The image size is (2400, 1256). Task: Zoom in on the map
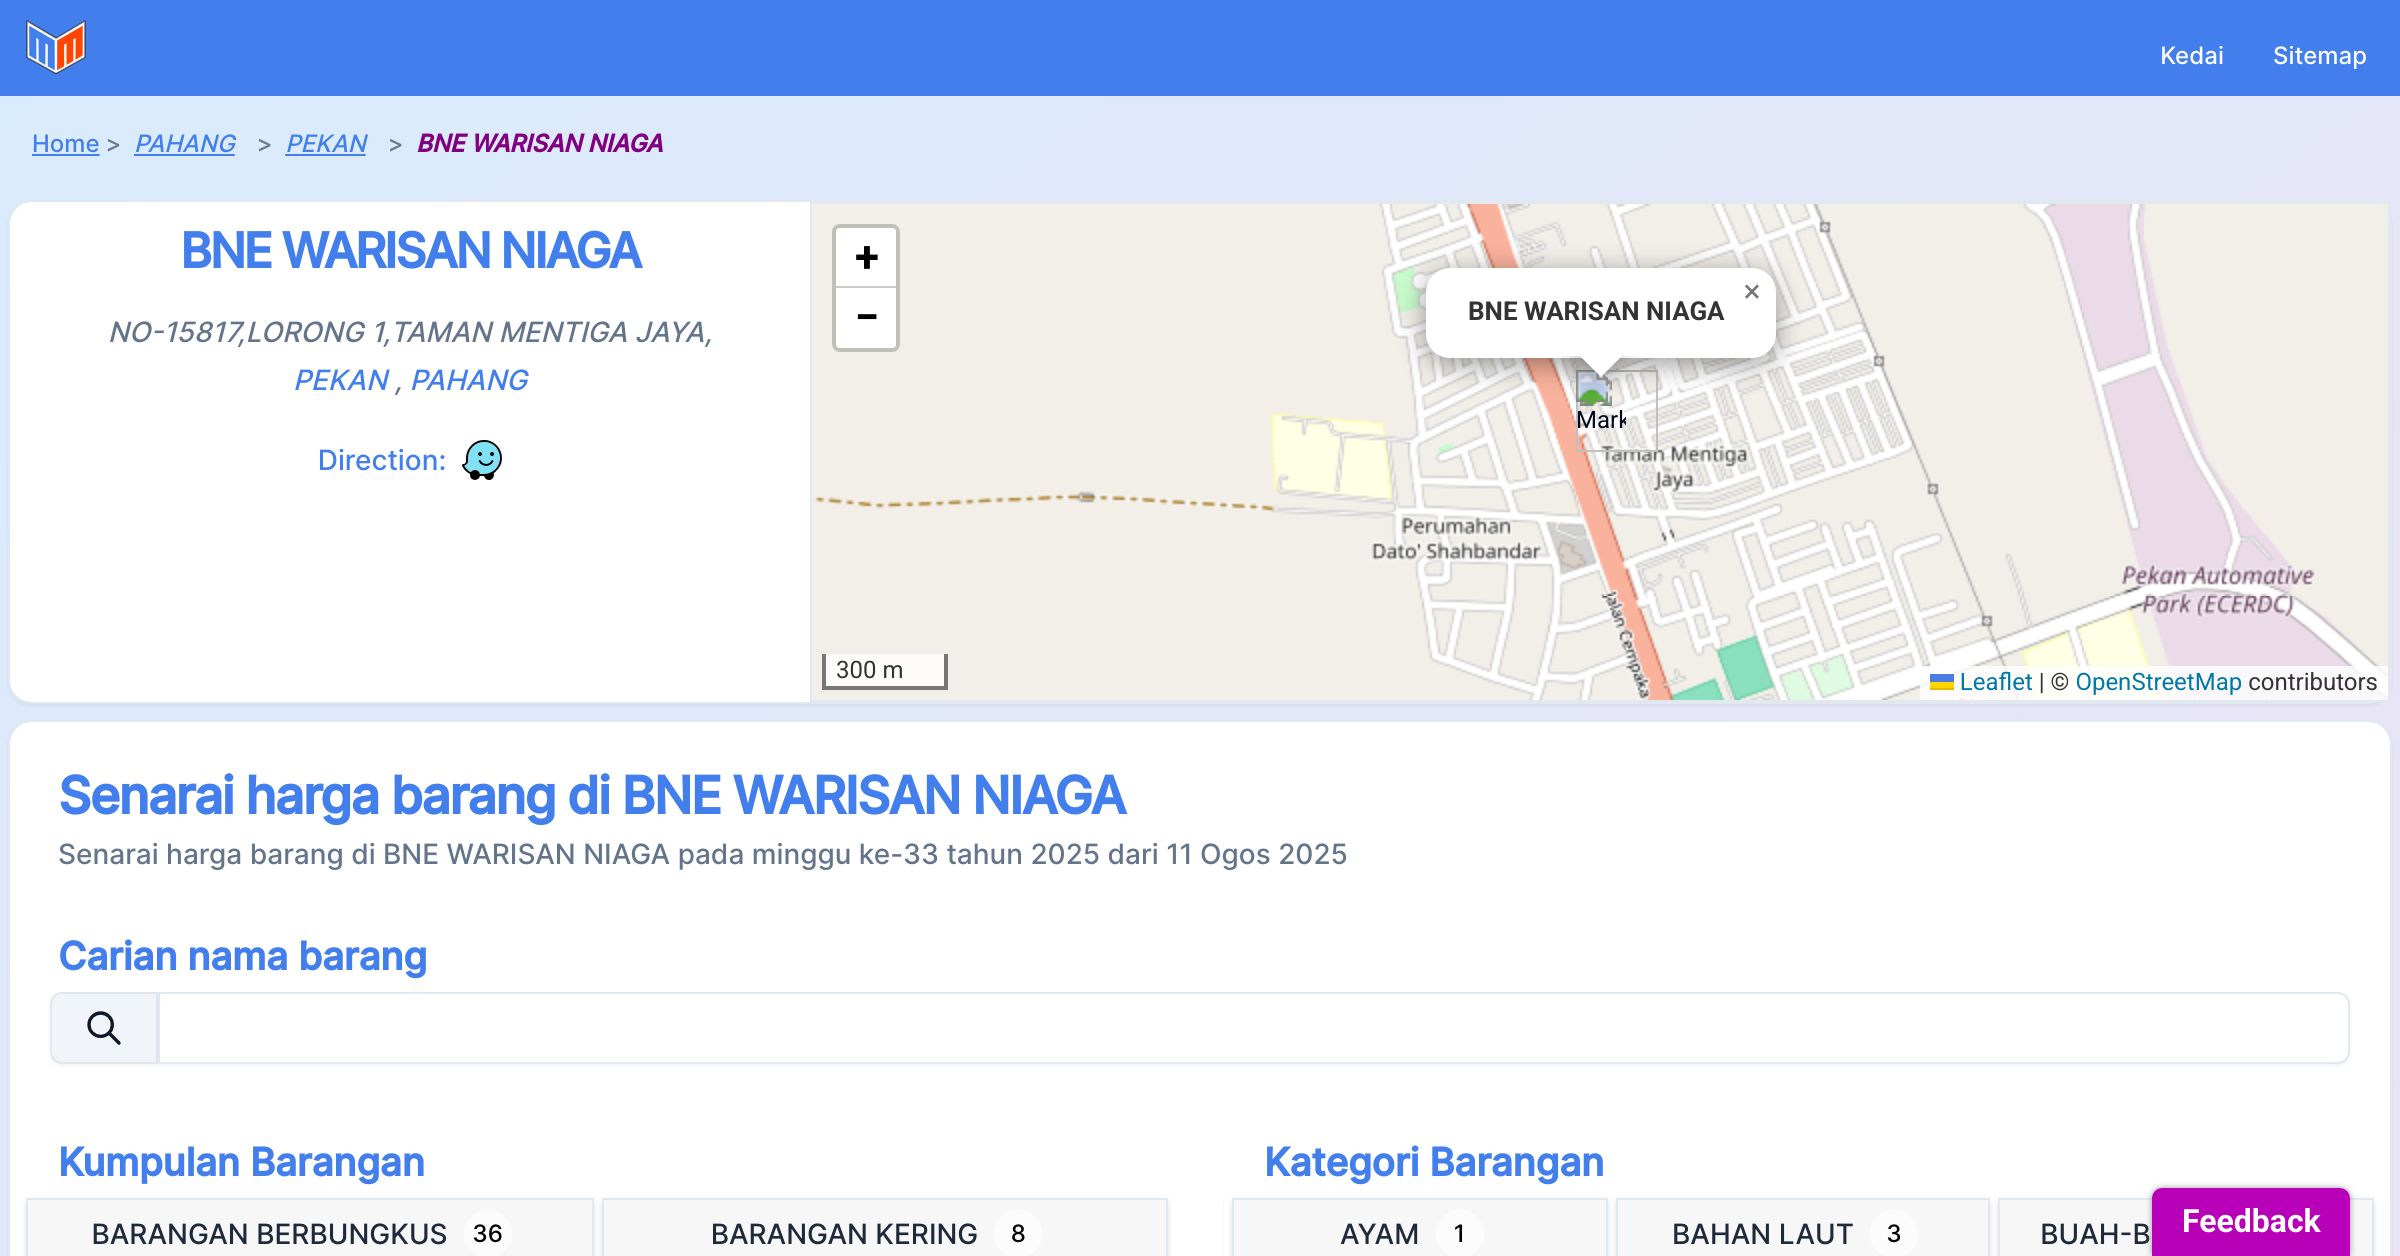(x=866, y=258)
